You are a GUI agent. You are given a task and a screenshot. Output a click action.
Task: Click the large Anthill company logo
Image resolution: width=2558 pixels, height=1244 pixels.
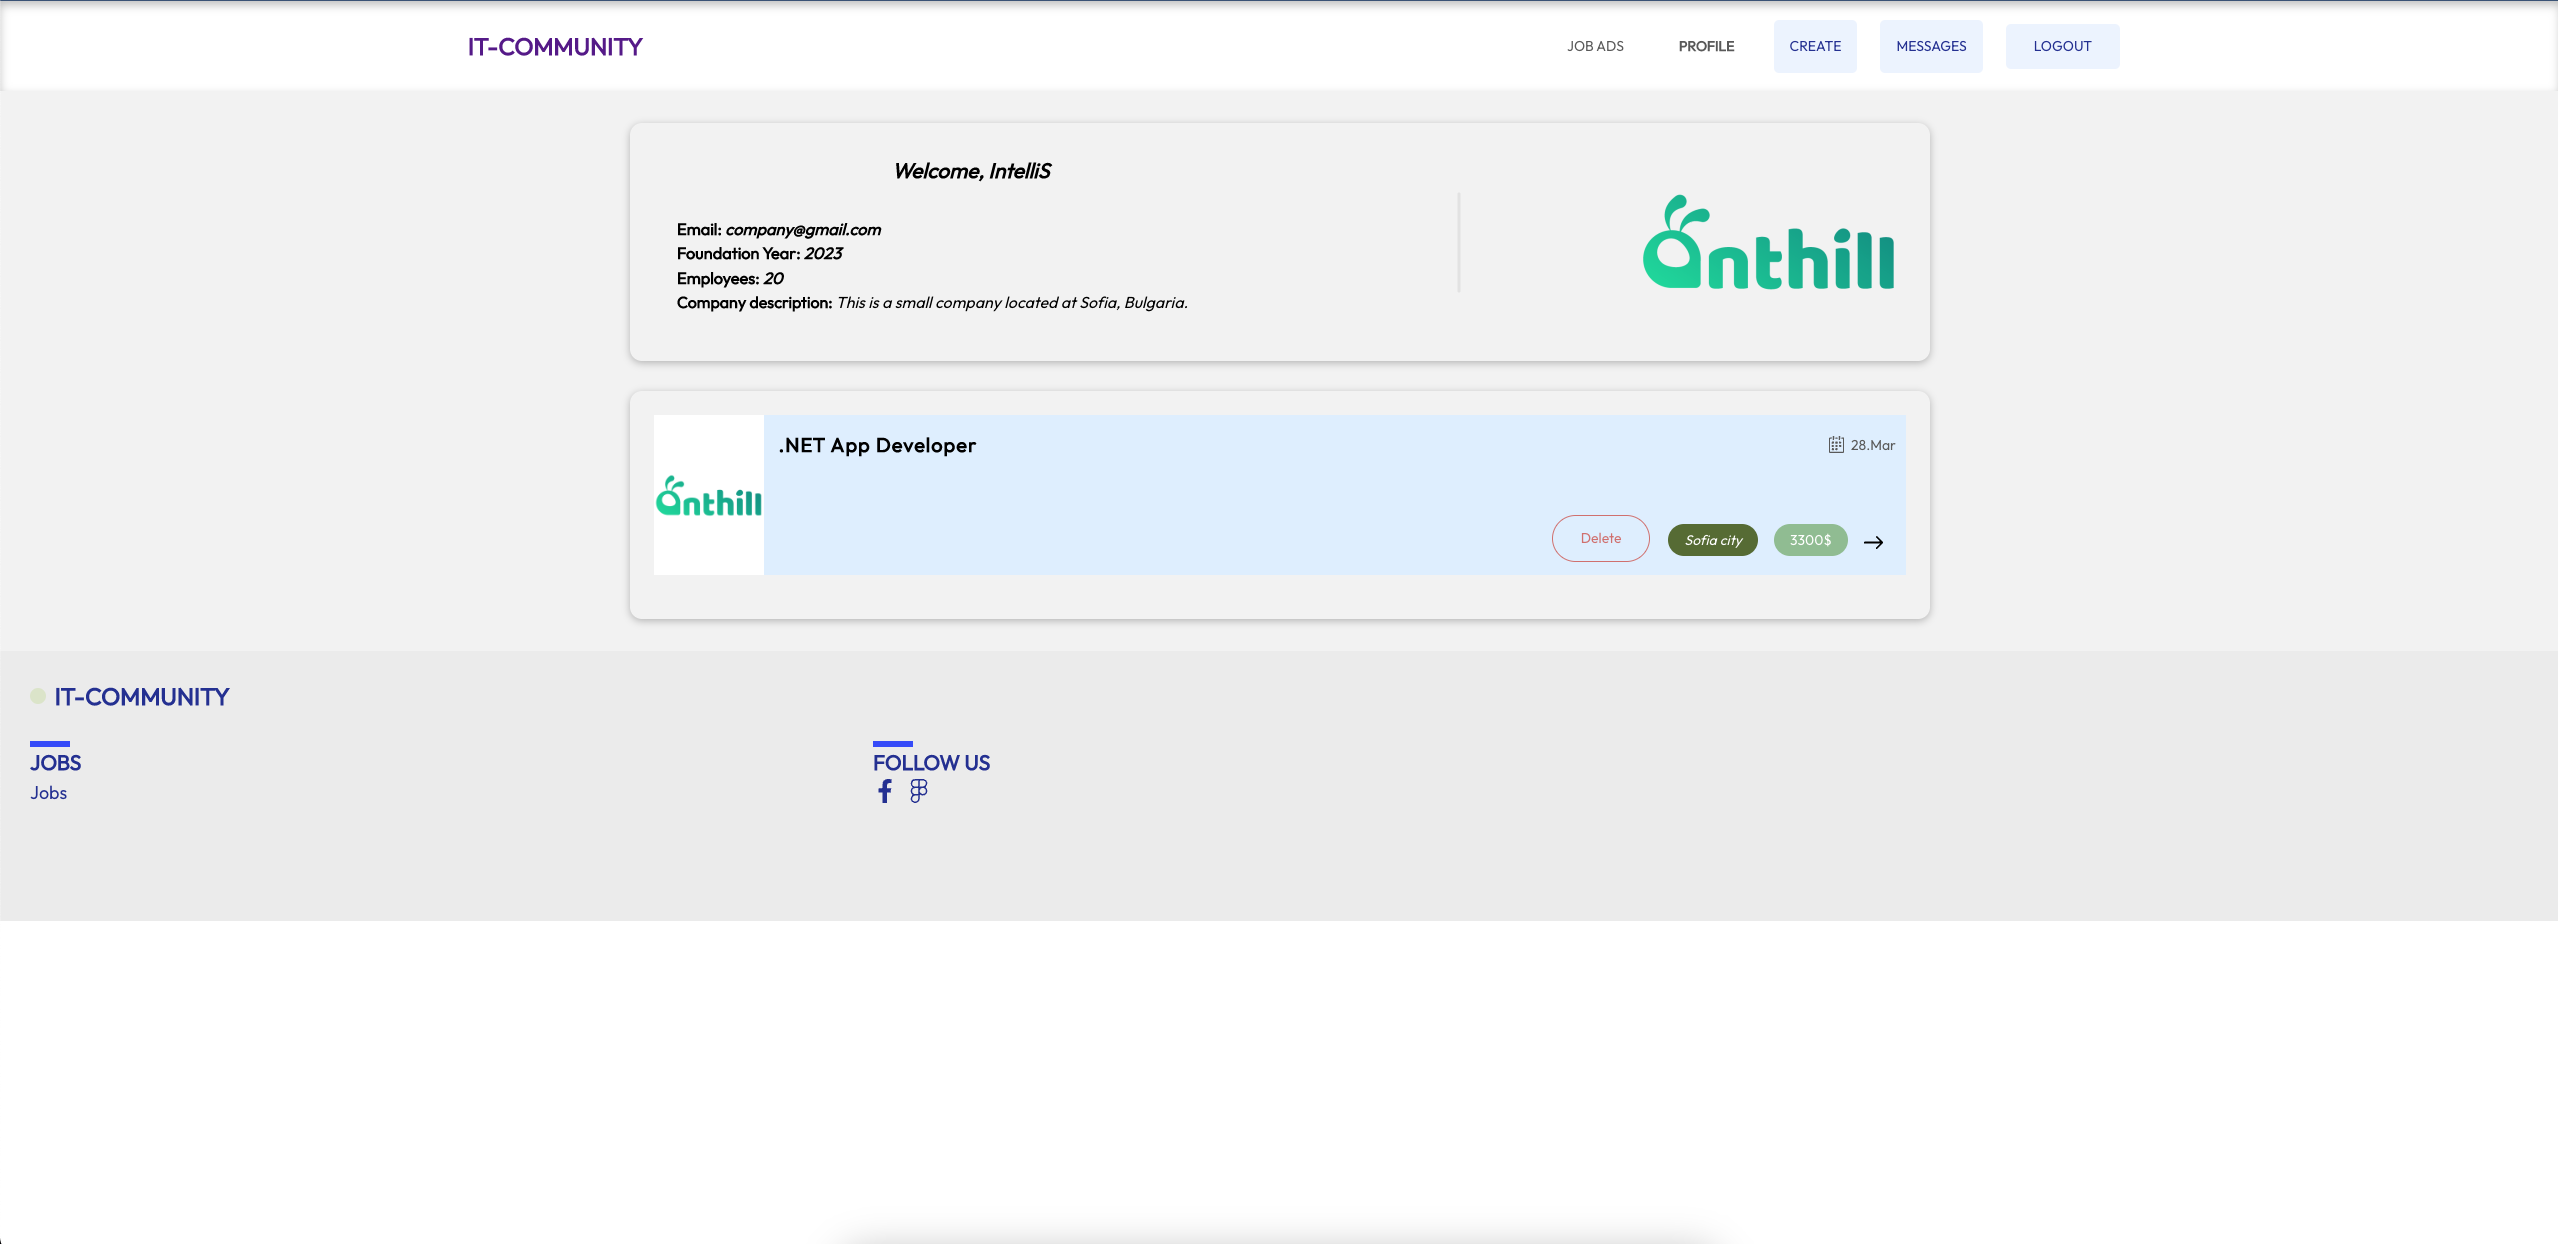(x=1767, y=243)
